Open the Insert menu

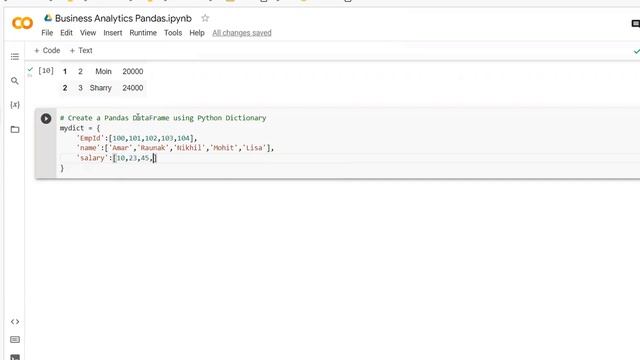coord(113,33)
